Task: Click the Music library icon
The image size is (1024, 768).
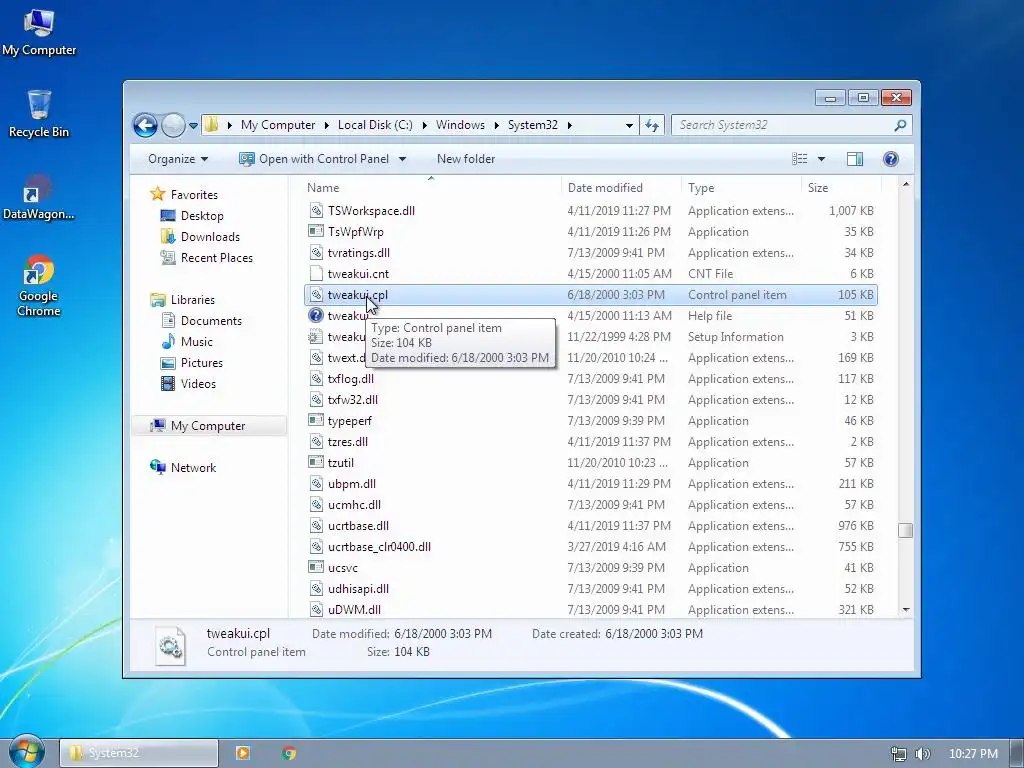Action: point(168,342)
